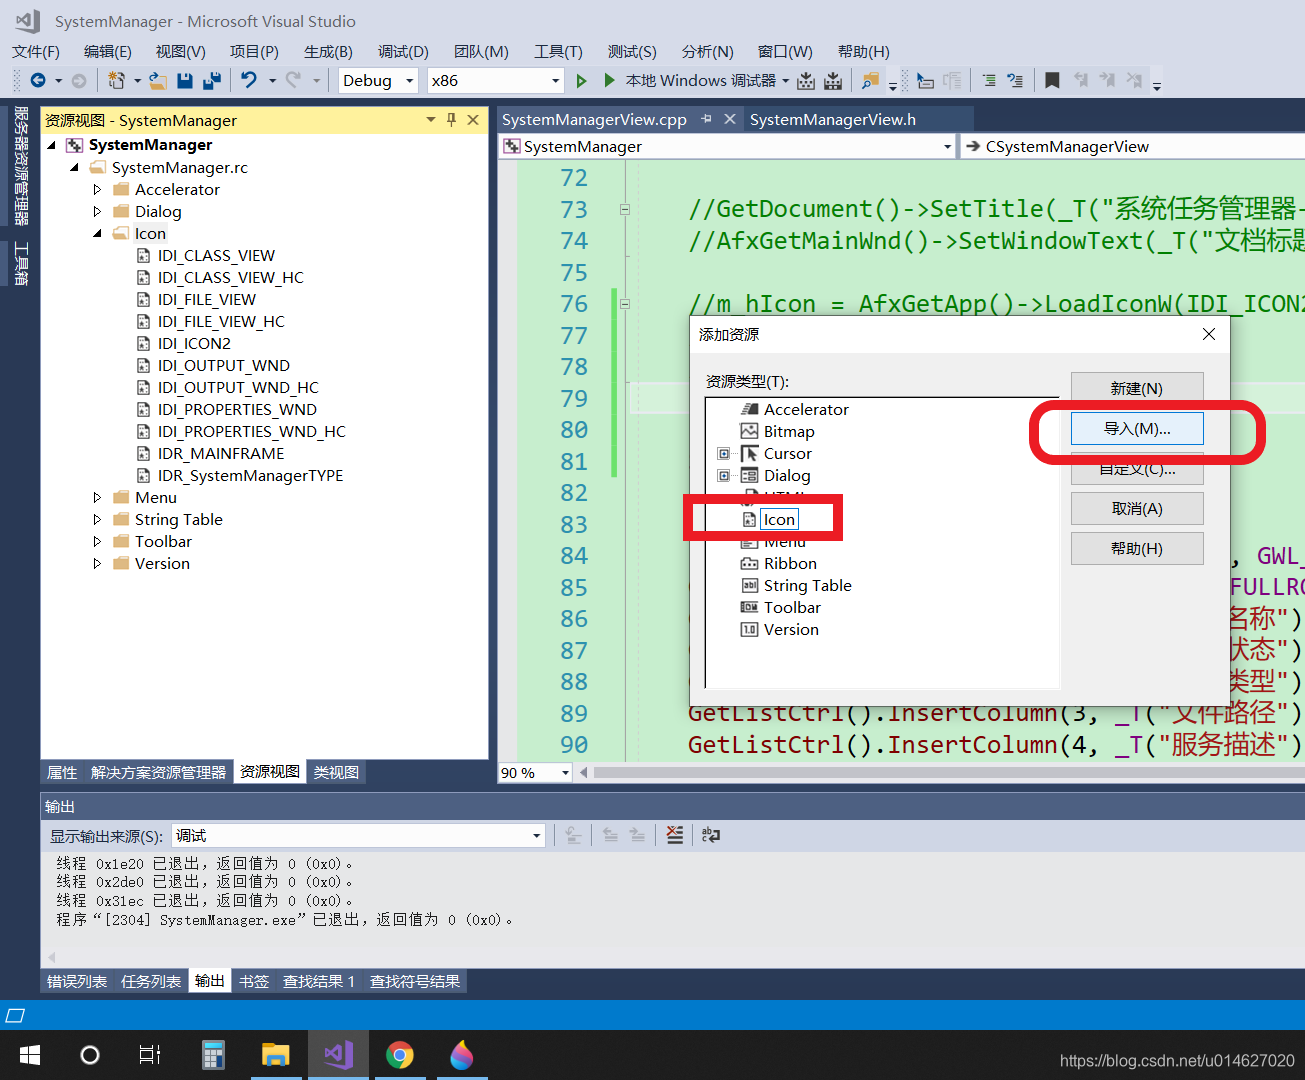Open the x86 platform dropdown
Screen dimensions: 1305x1080
pos(496,81)
